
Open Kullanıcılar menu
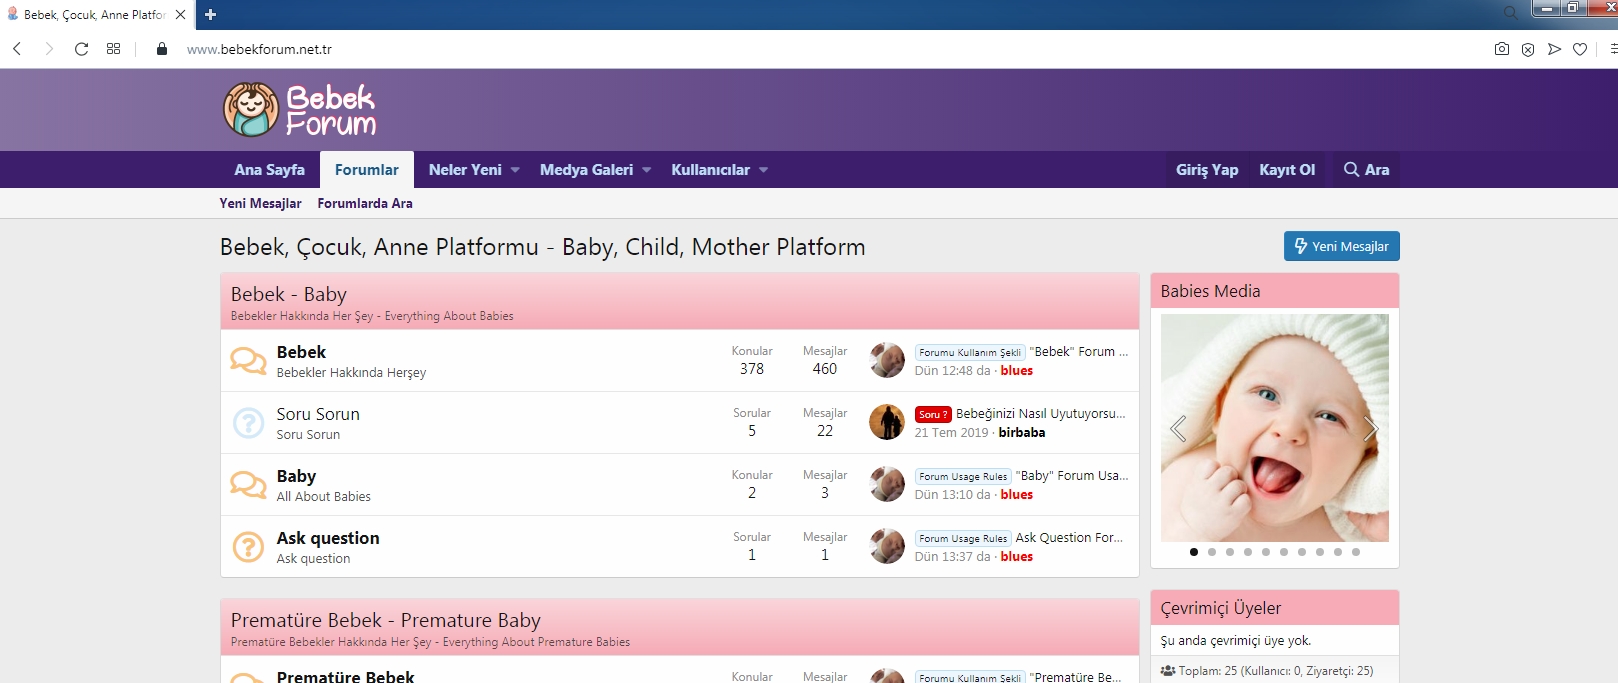(710, 170)
